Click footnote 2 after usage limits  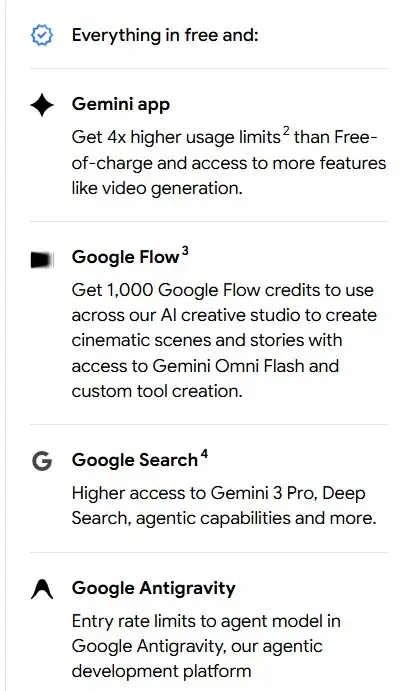[286, 131]
